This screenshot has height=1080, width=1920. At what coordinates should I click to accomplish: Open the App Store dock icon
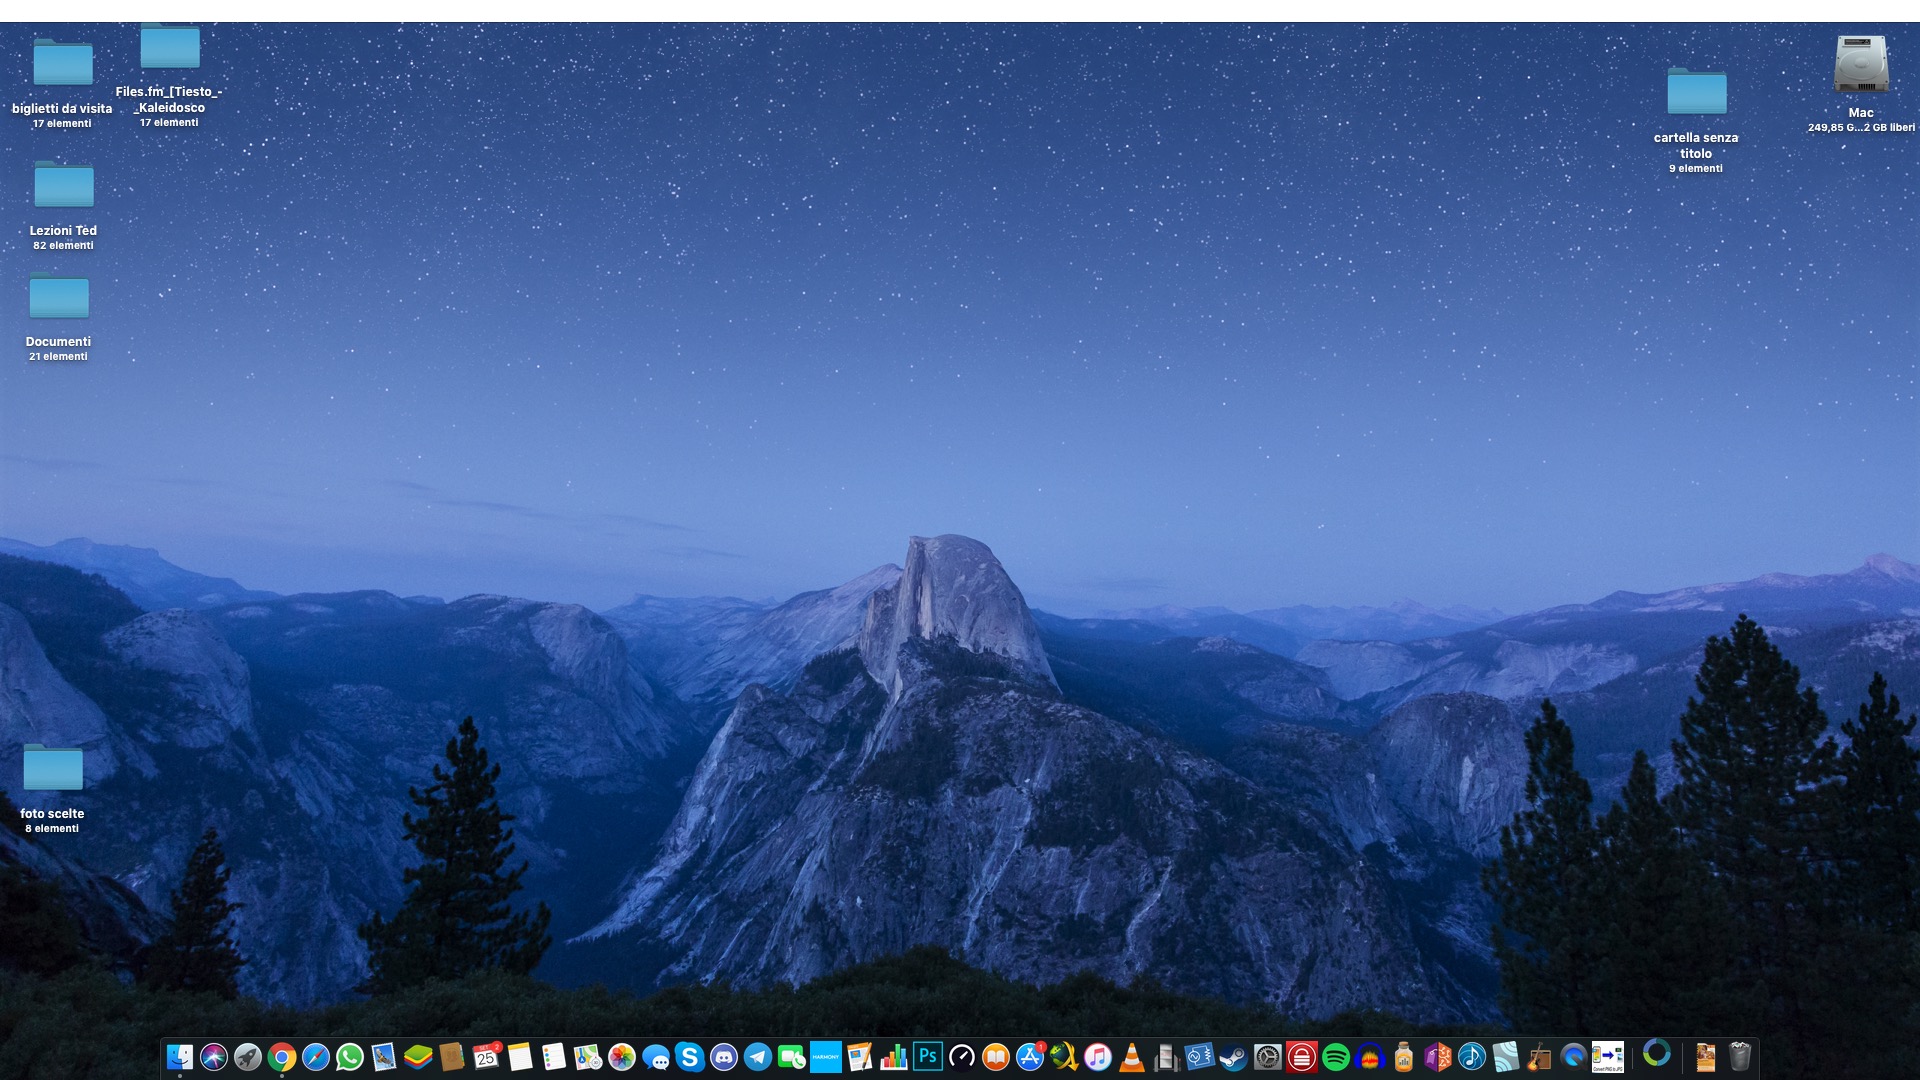(x=1030, y=1056)
